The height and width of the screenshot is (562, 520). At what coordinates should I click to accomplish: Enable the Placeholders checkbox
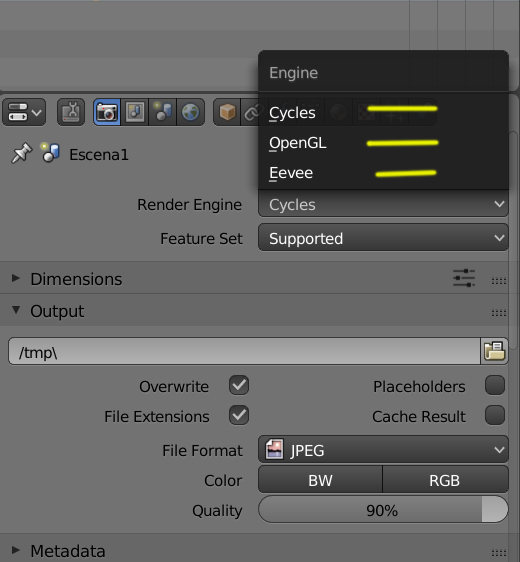[x=495, y=386]
